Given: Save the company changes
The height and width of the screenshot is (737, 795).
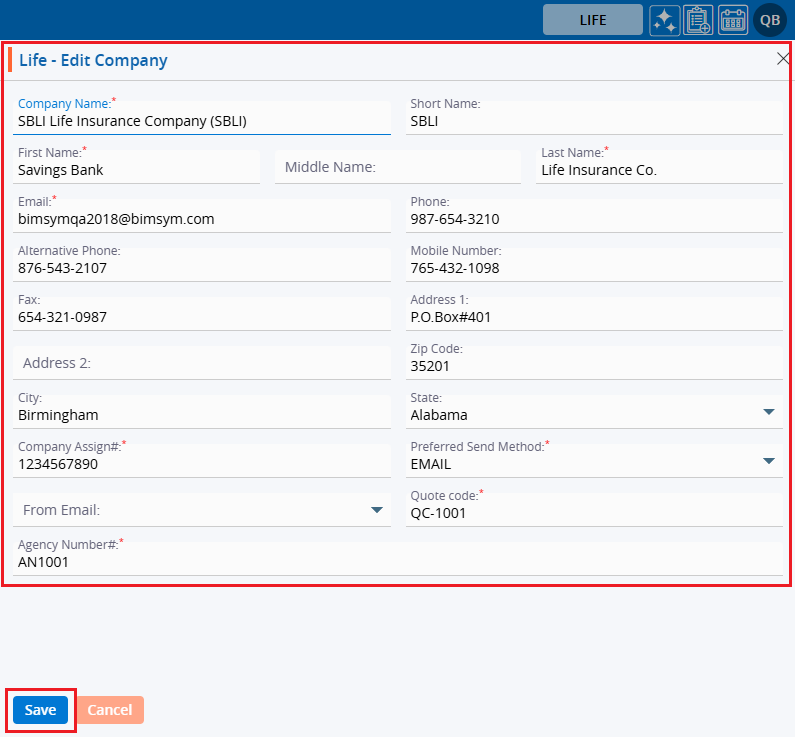Looking at the screenshot, I should [40, 710].
